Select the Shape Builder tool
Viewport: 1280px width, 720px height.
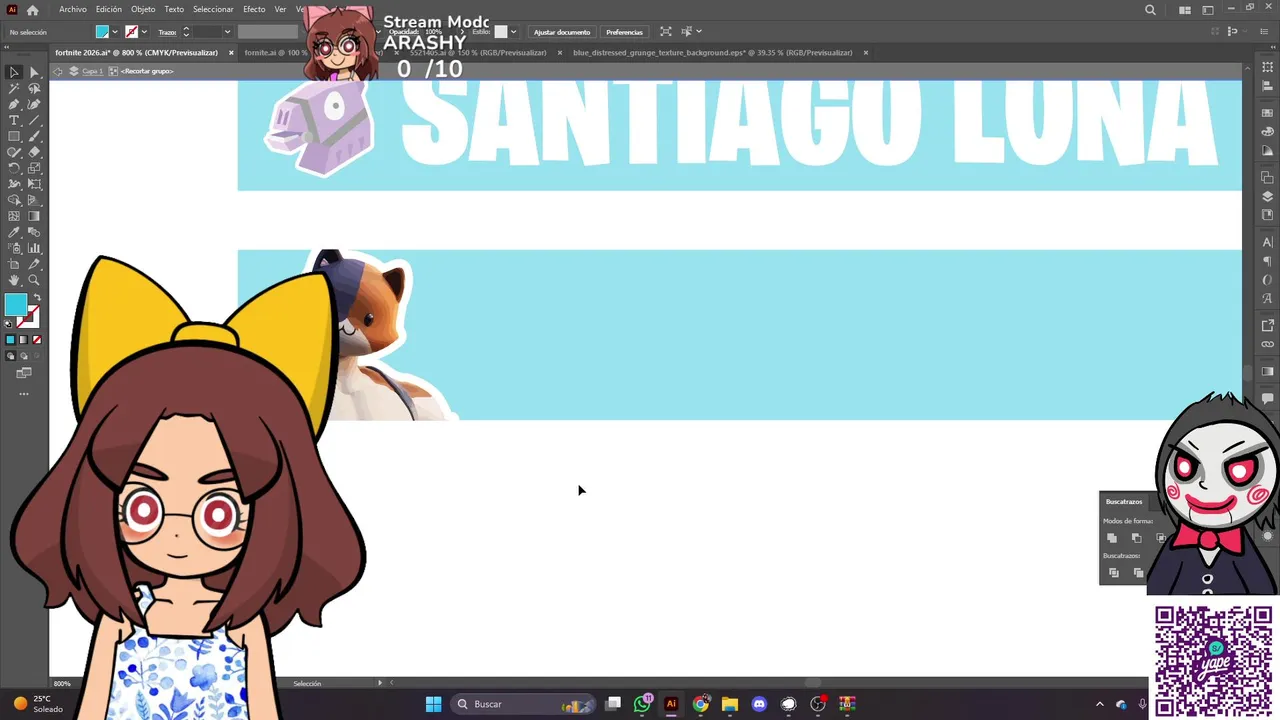pyautogui.click(x=14, y=200)
